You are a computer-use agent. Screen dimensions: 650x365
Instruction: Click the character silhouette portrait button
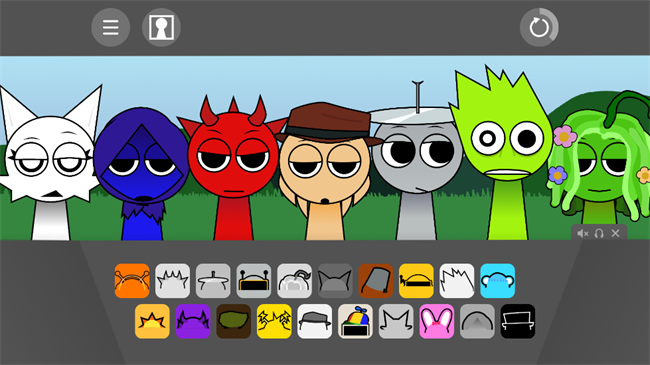161,27
